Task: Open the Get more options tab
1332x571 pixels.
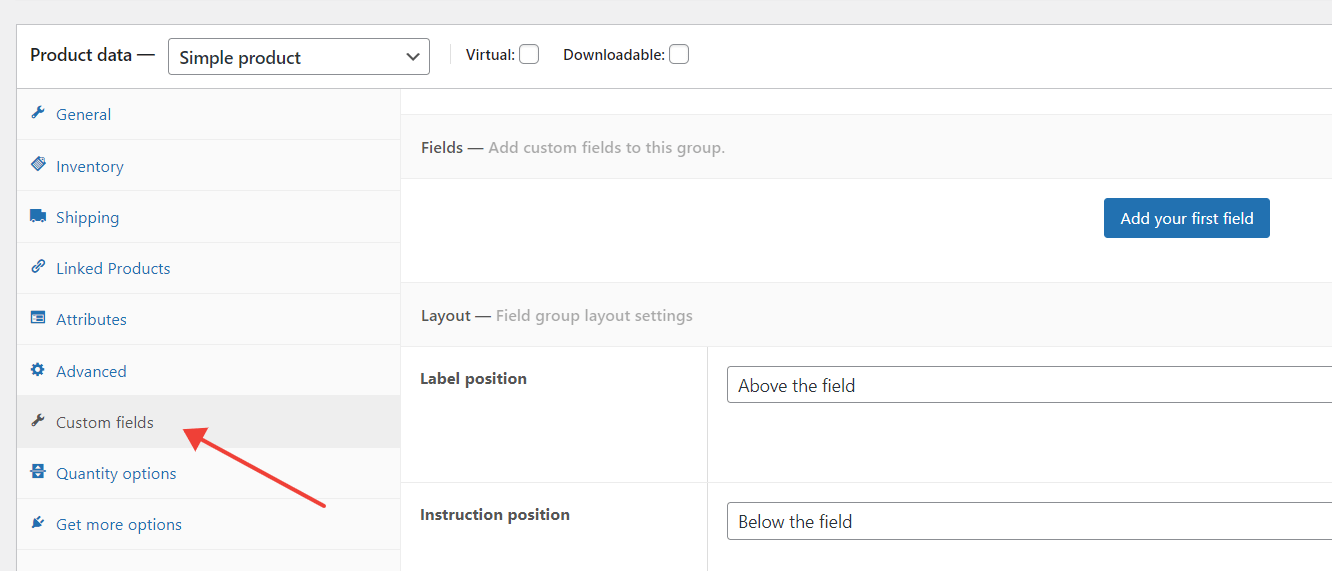Action: (208, 524)
